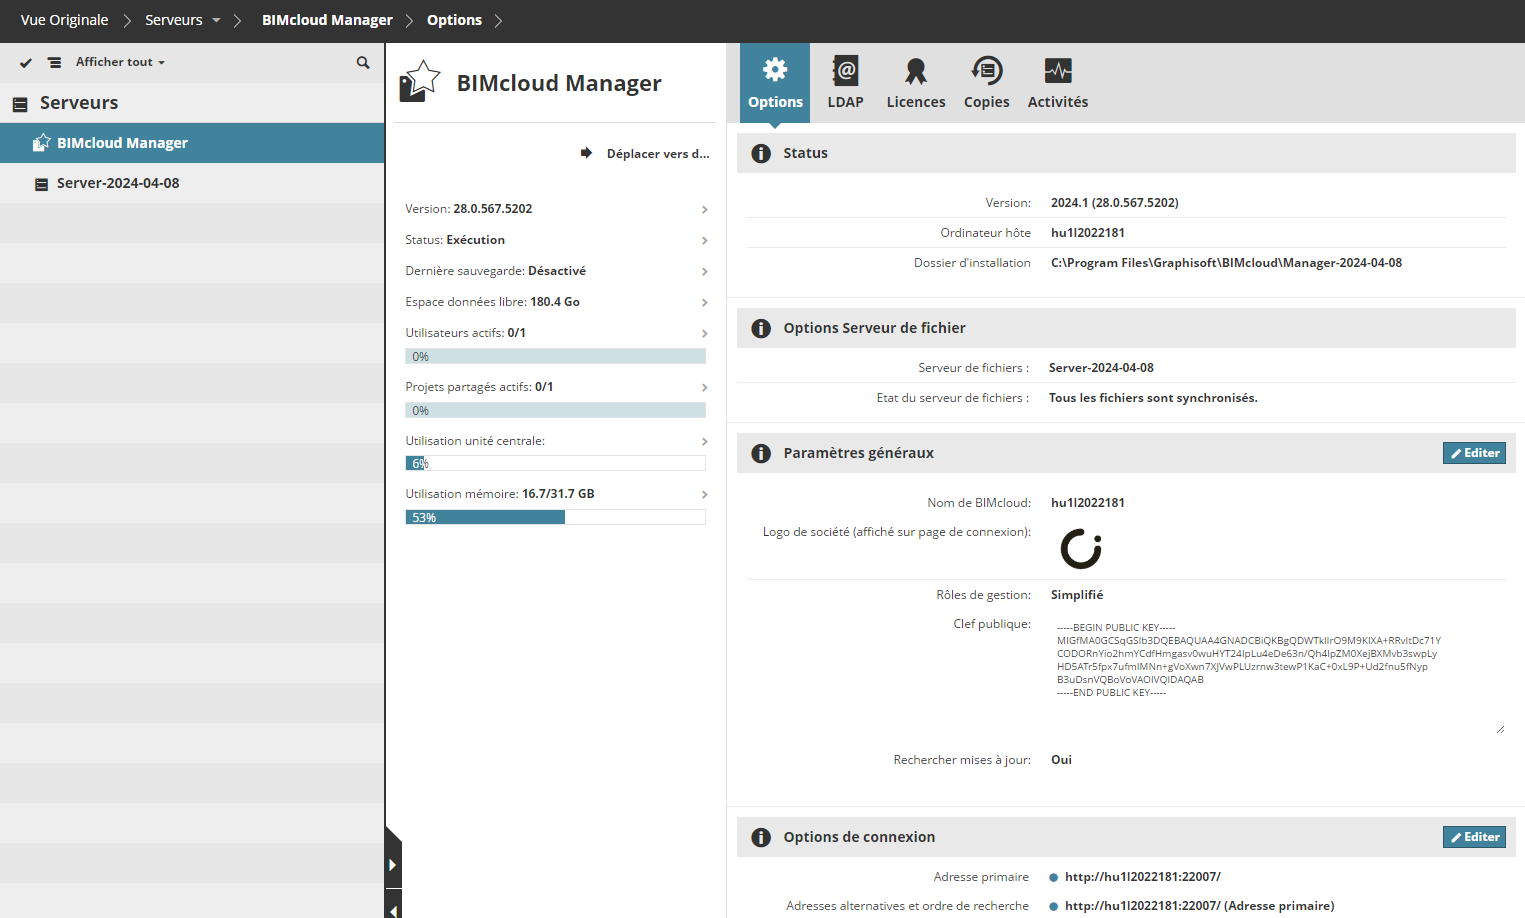Expand the Utilisation mémoire row chevron
Viewport: 1525px width, 918px height.
pyautogui.click(x=705, y=494)
